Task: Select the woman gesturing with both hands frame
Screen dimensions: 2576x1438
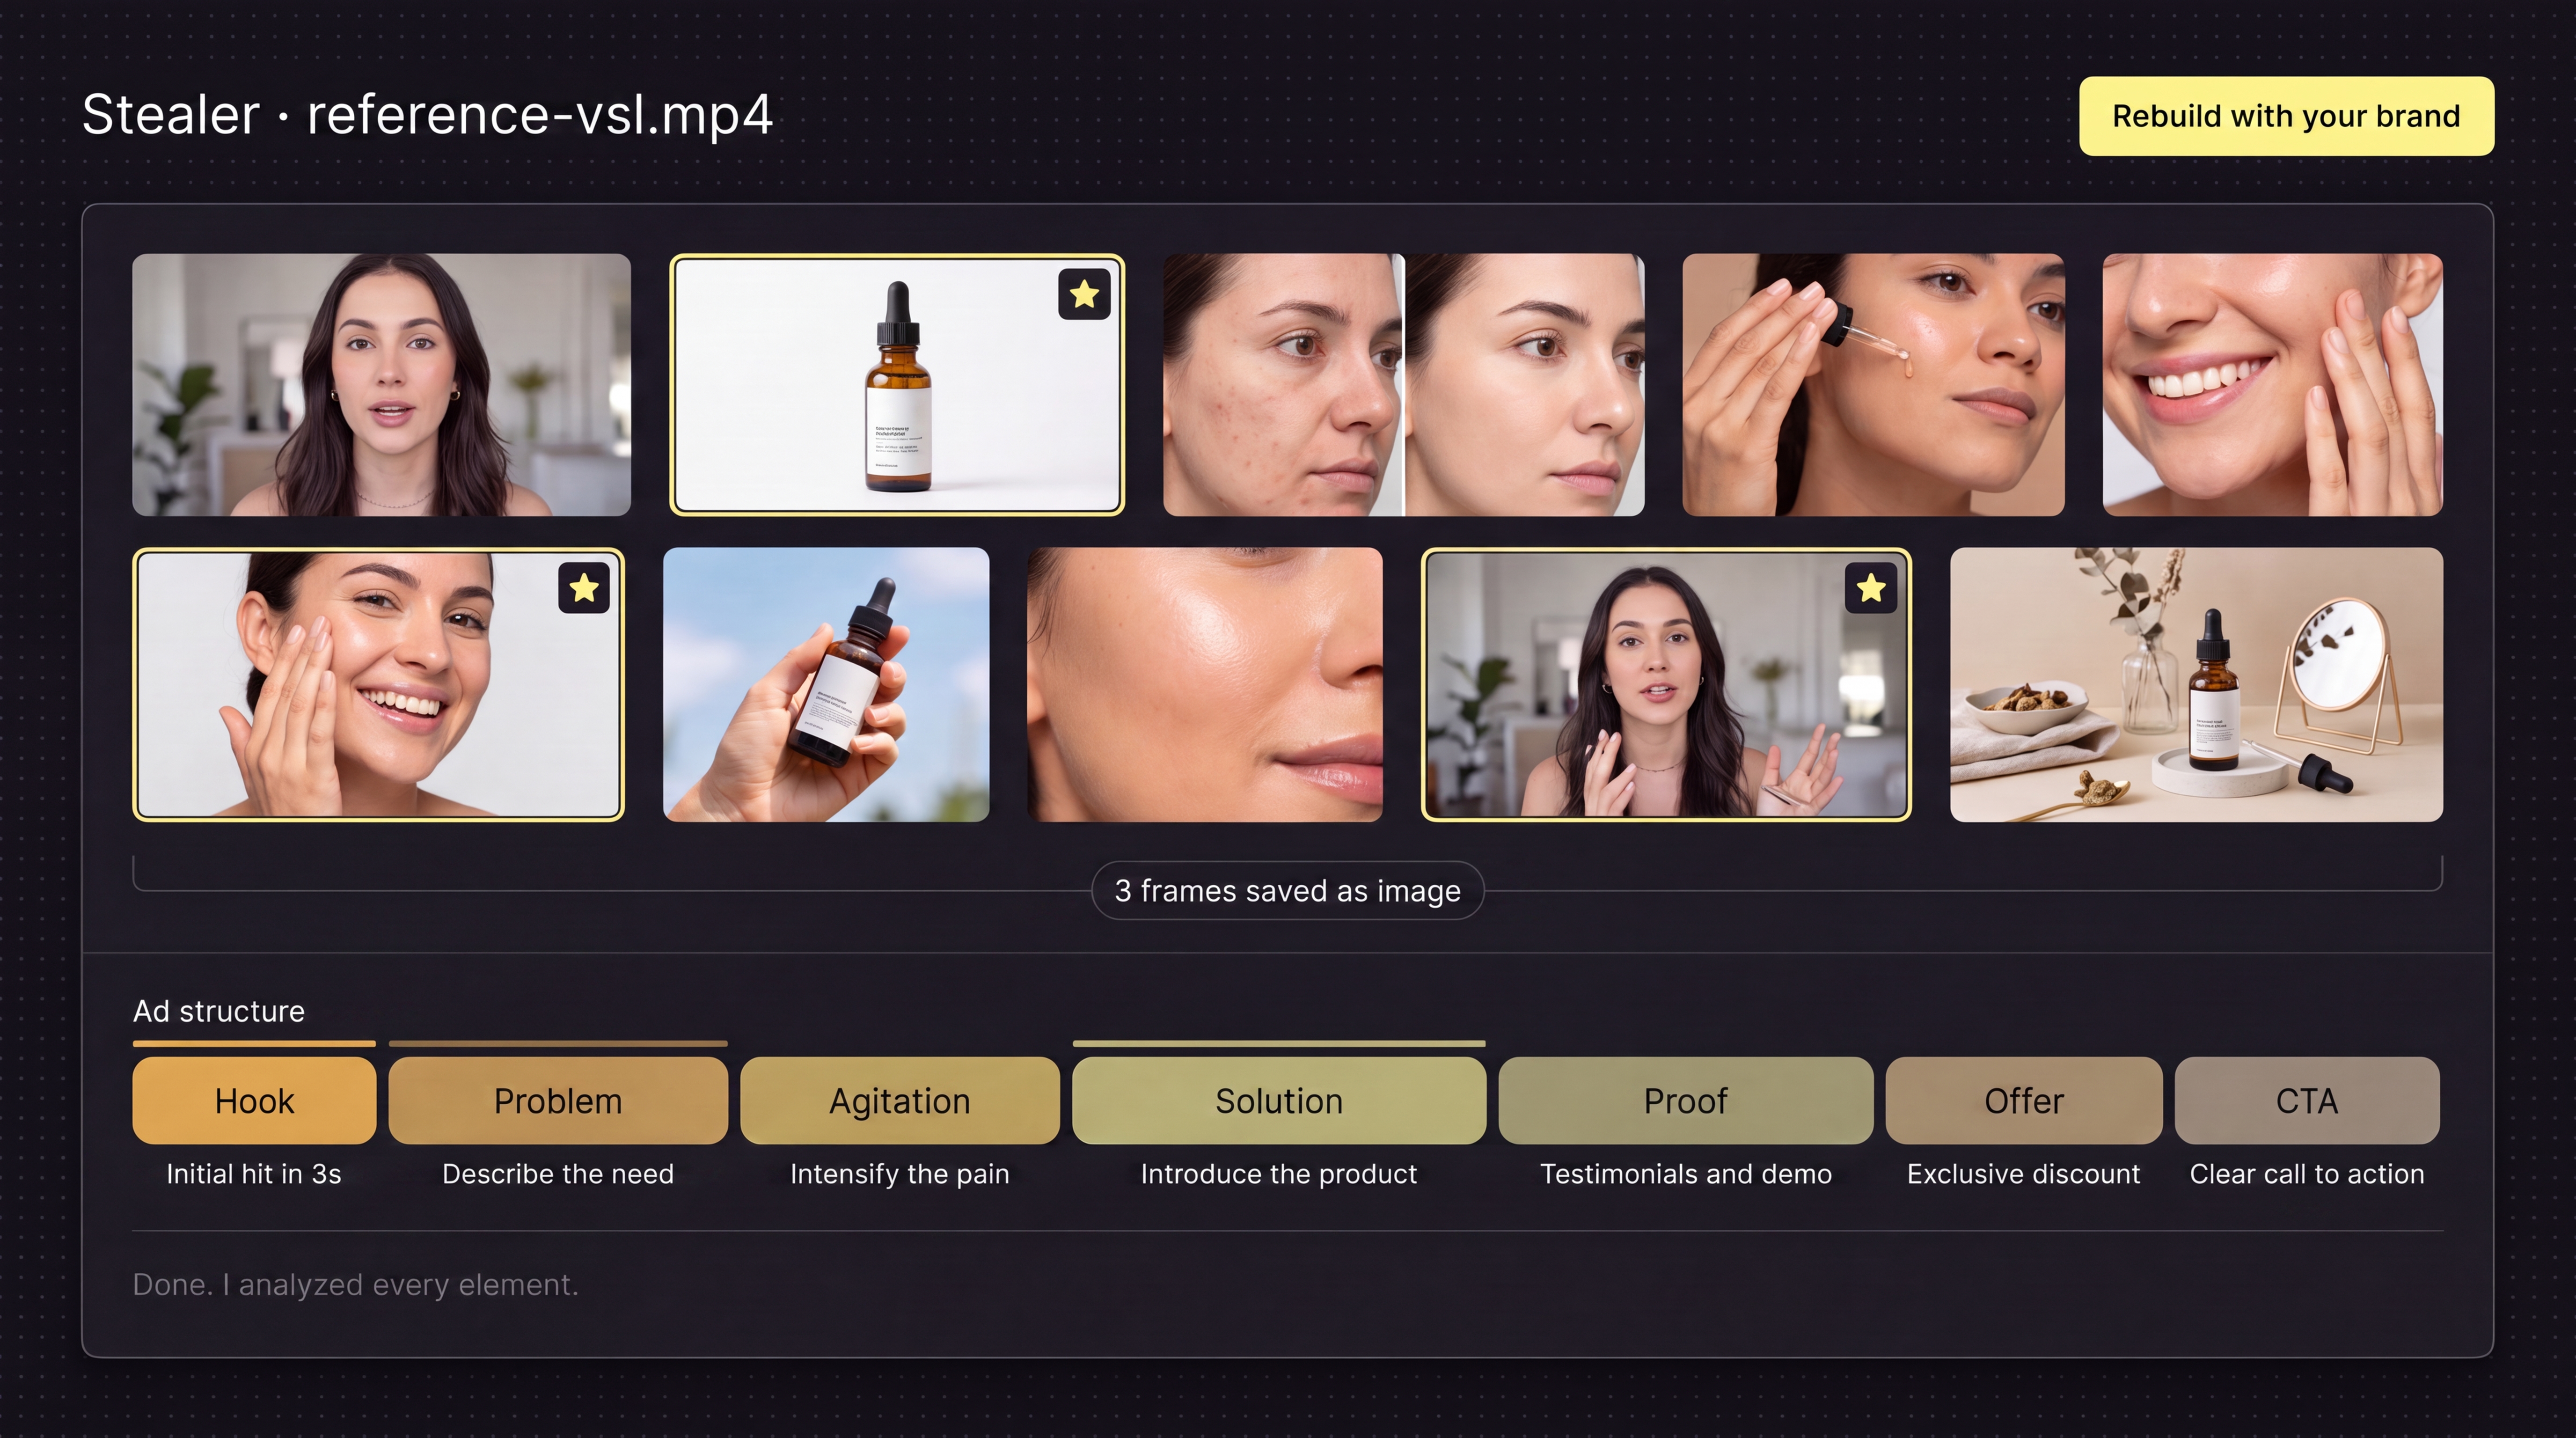Action: coord(1666,685)
